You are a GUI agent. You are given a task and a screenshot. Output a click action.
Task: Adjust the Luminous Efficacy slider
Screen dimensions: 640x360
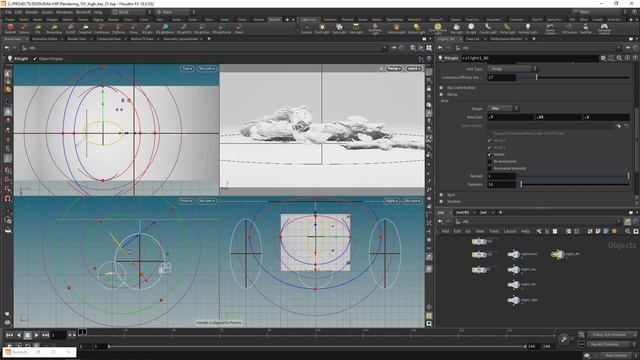pos(574,77)
